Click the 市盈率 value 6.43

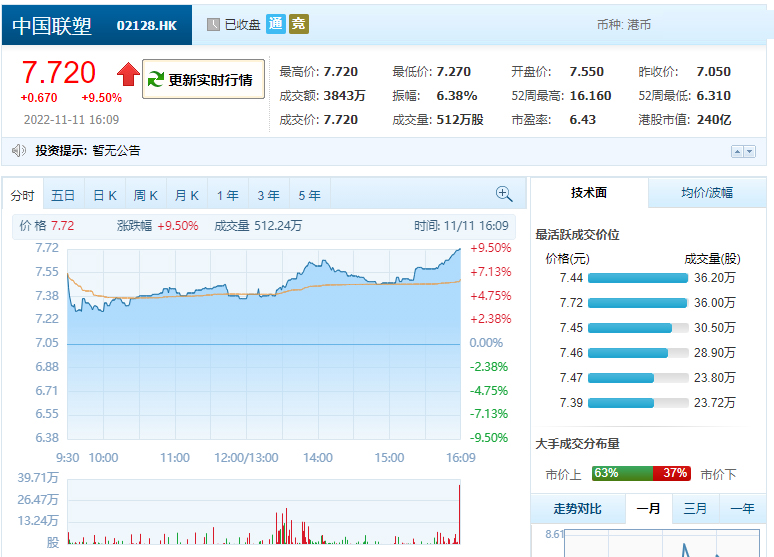pos(582,119)
